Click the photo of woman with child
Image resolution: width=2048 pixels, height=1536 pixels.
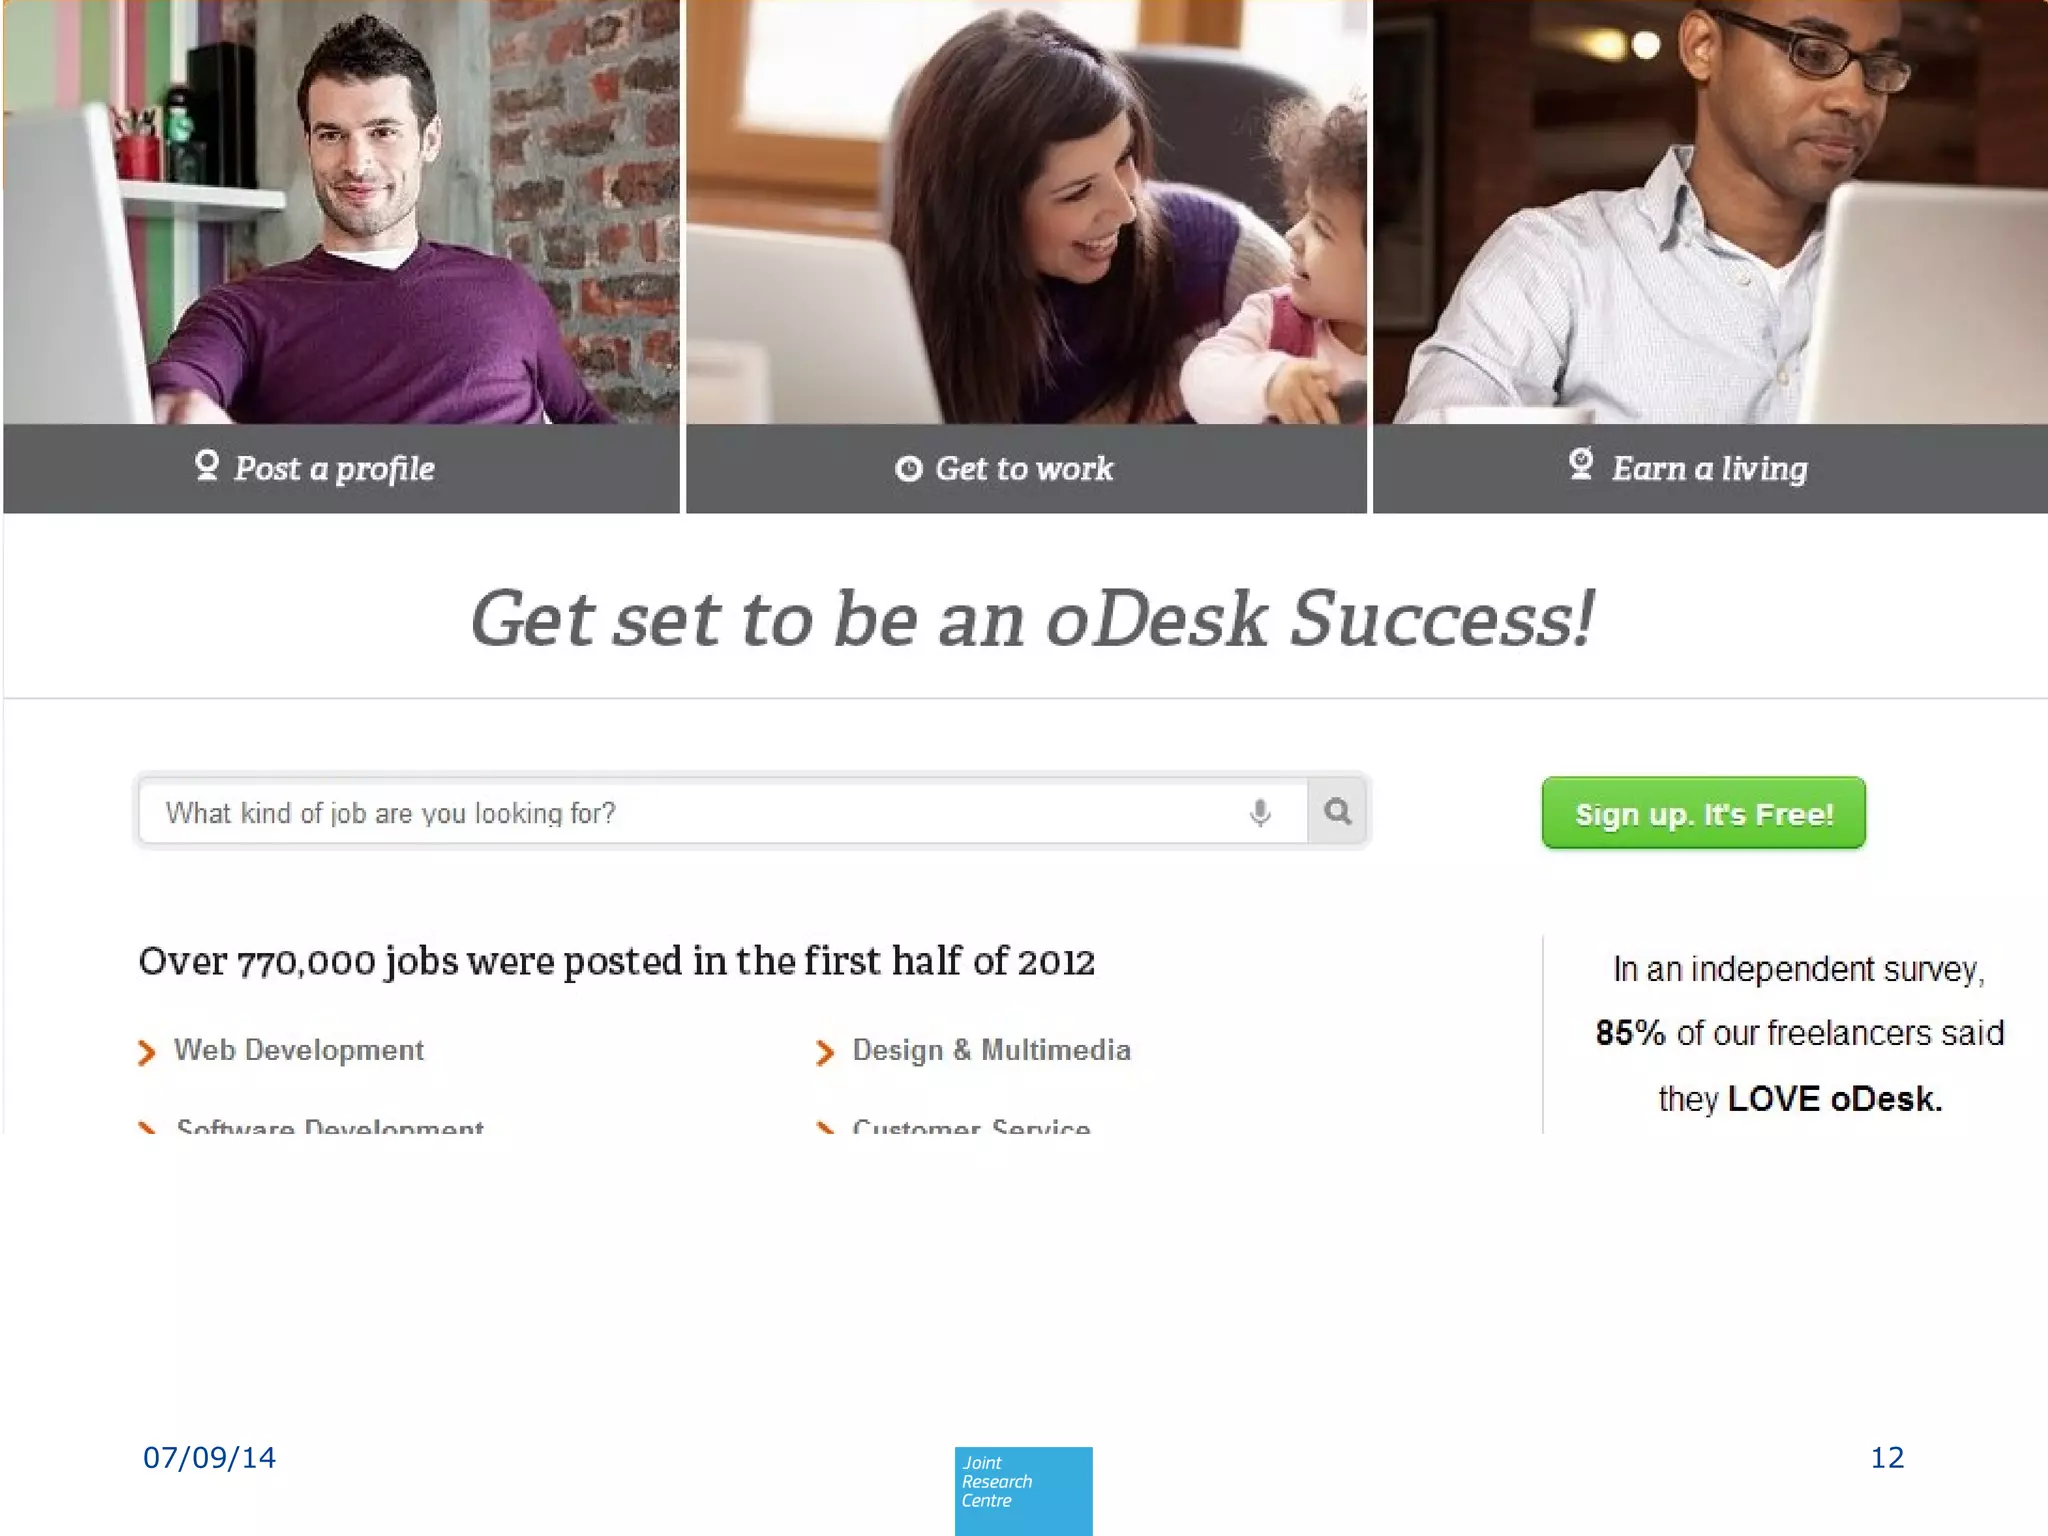click(x=1026, y=212)
